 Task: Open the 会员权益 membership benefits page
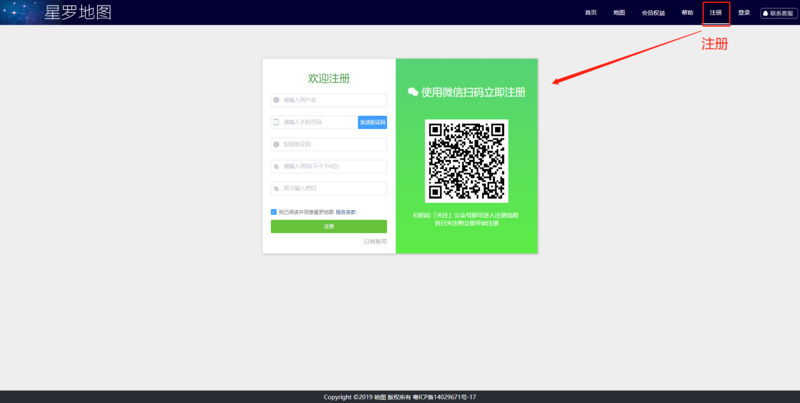point(653,13)
